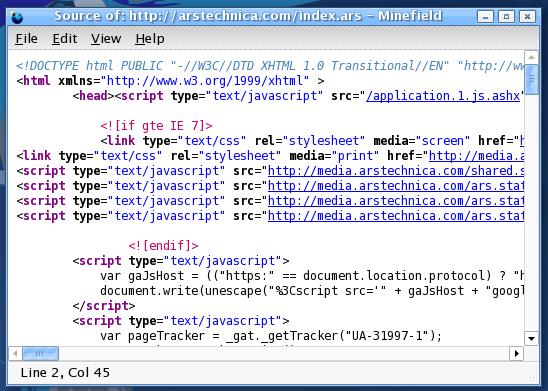The height and width of the screenshot is (391, 548).
Task: Click the Minefield globe icon in title bar
Action: 16,17
